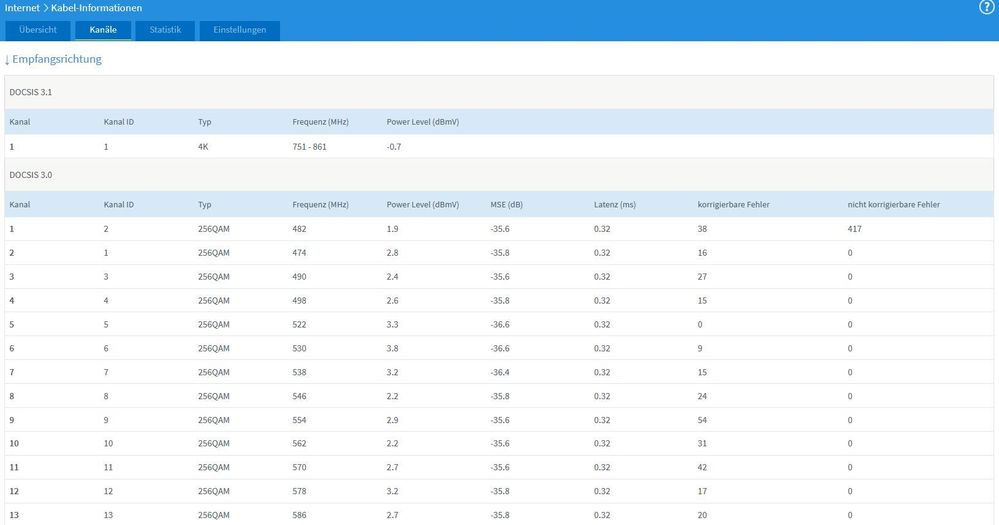Click the -0.7 power level value

(394, 146)
